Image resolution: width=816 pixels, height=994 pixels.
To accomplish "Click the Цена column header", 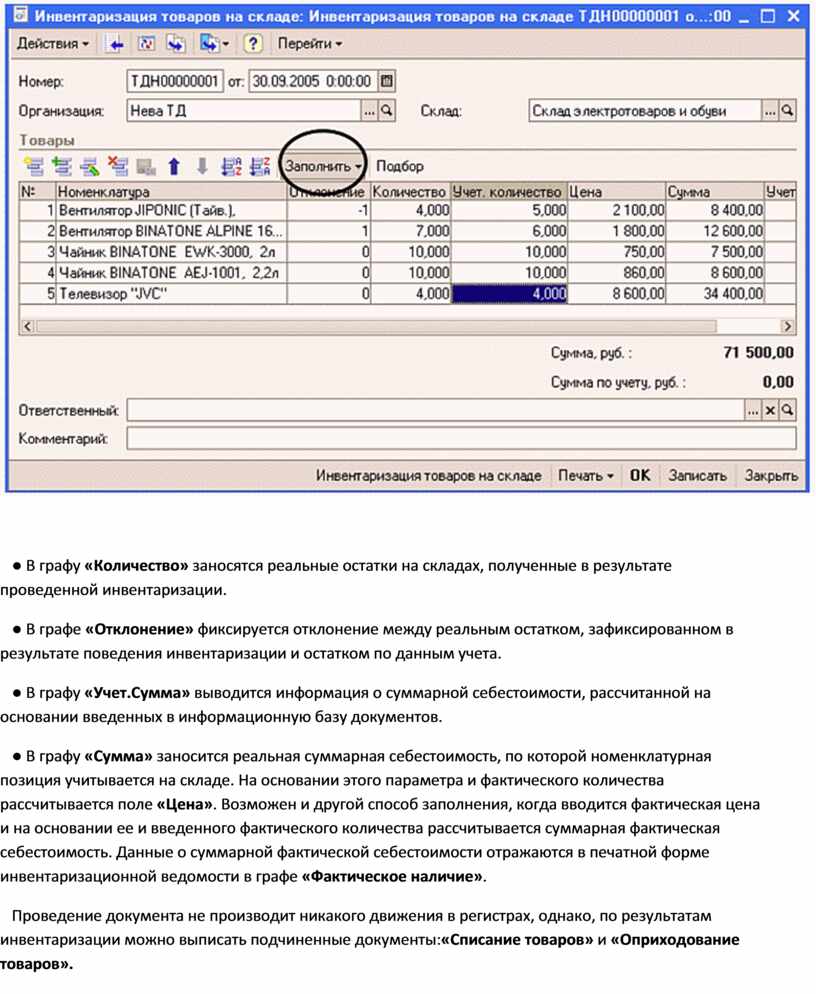I will [x=616, y=191].
